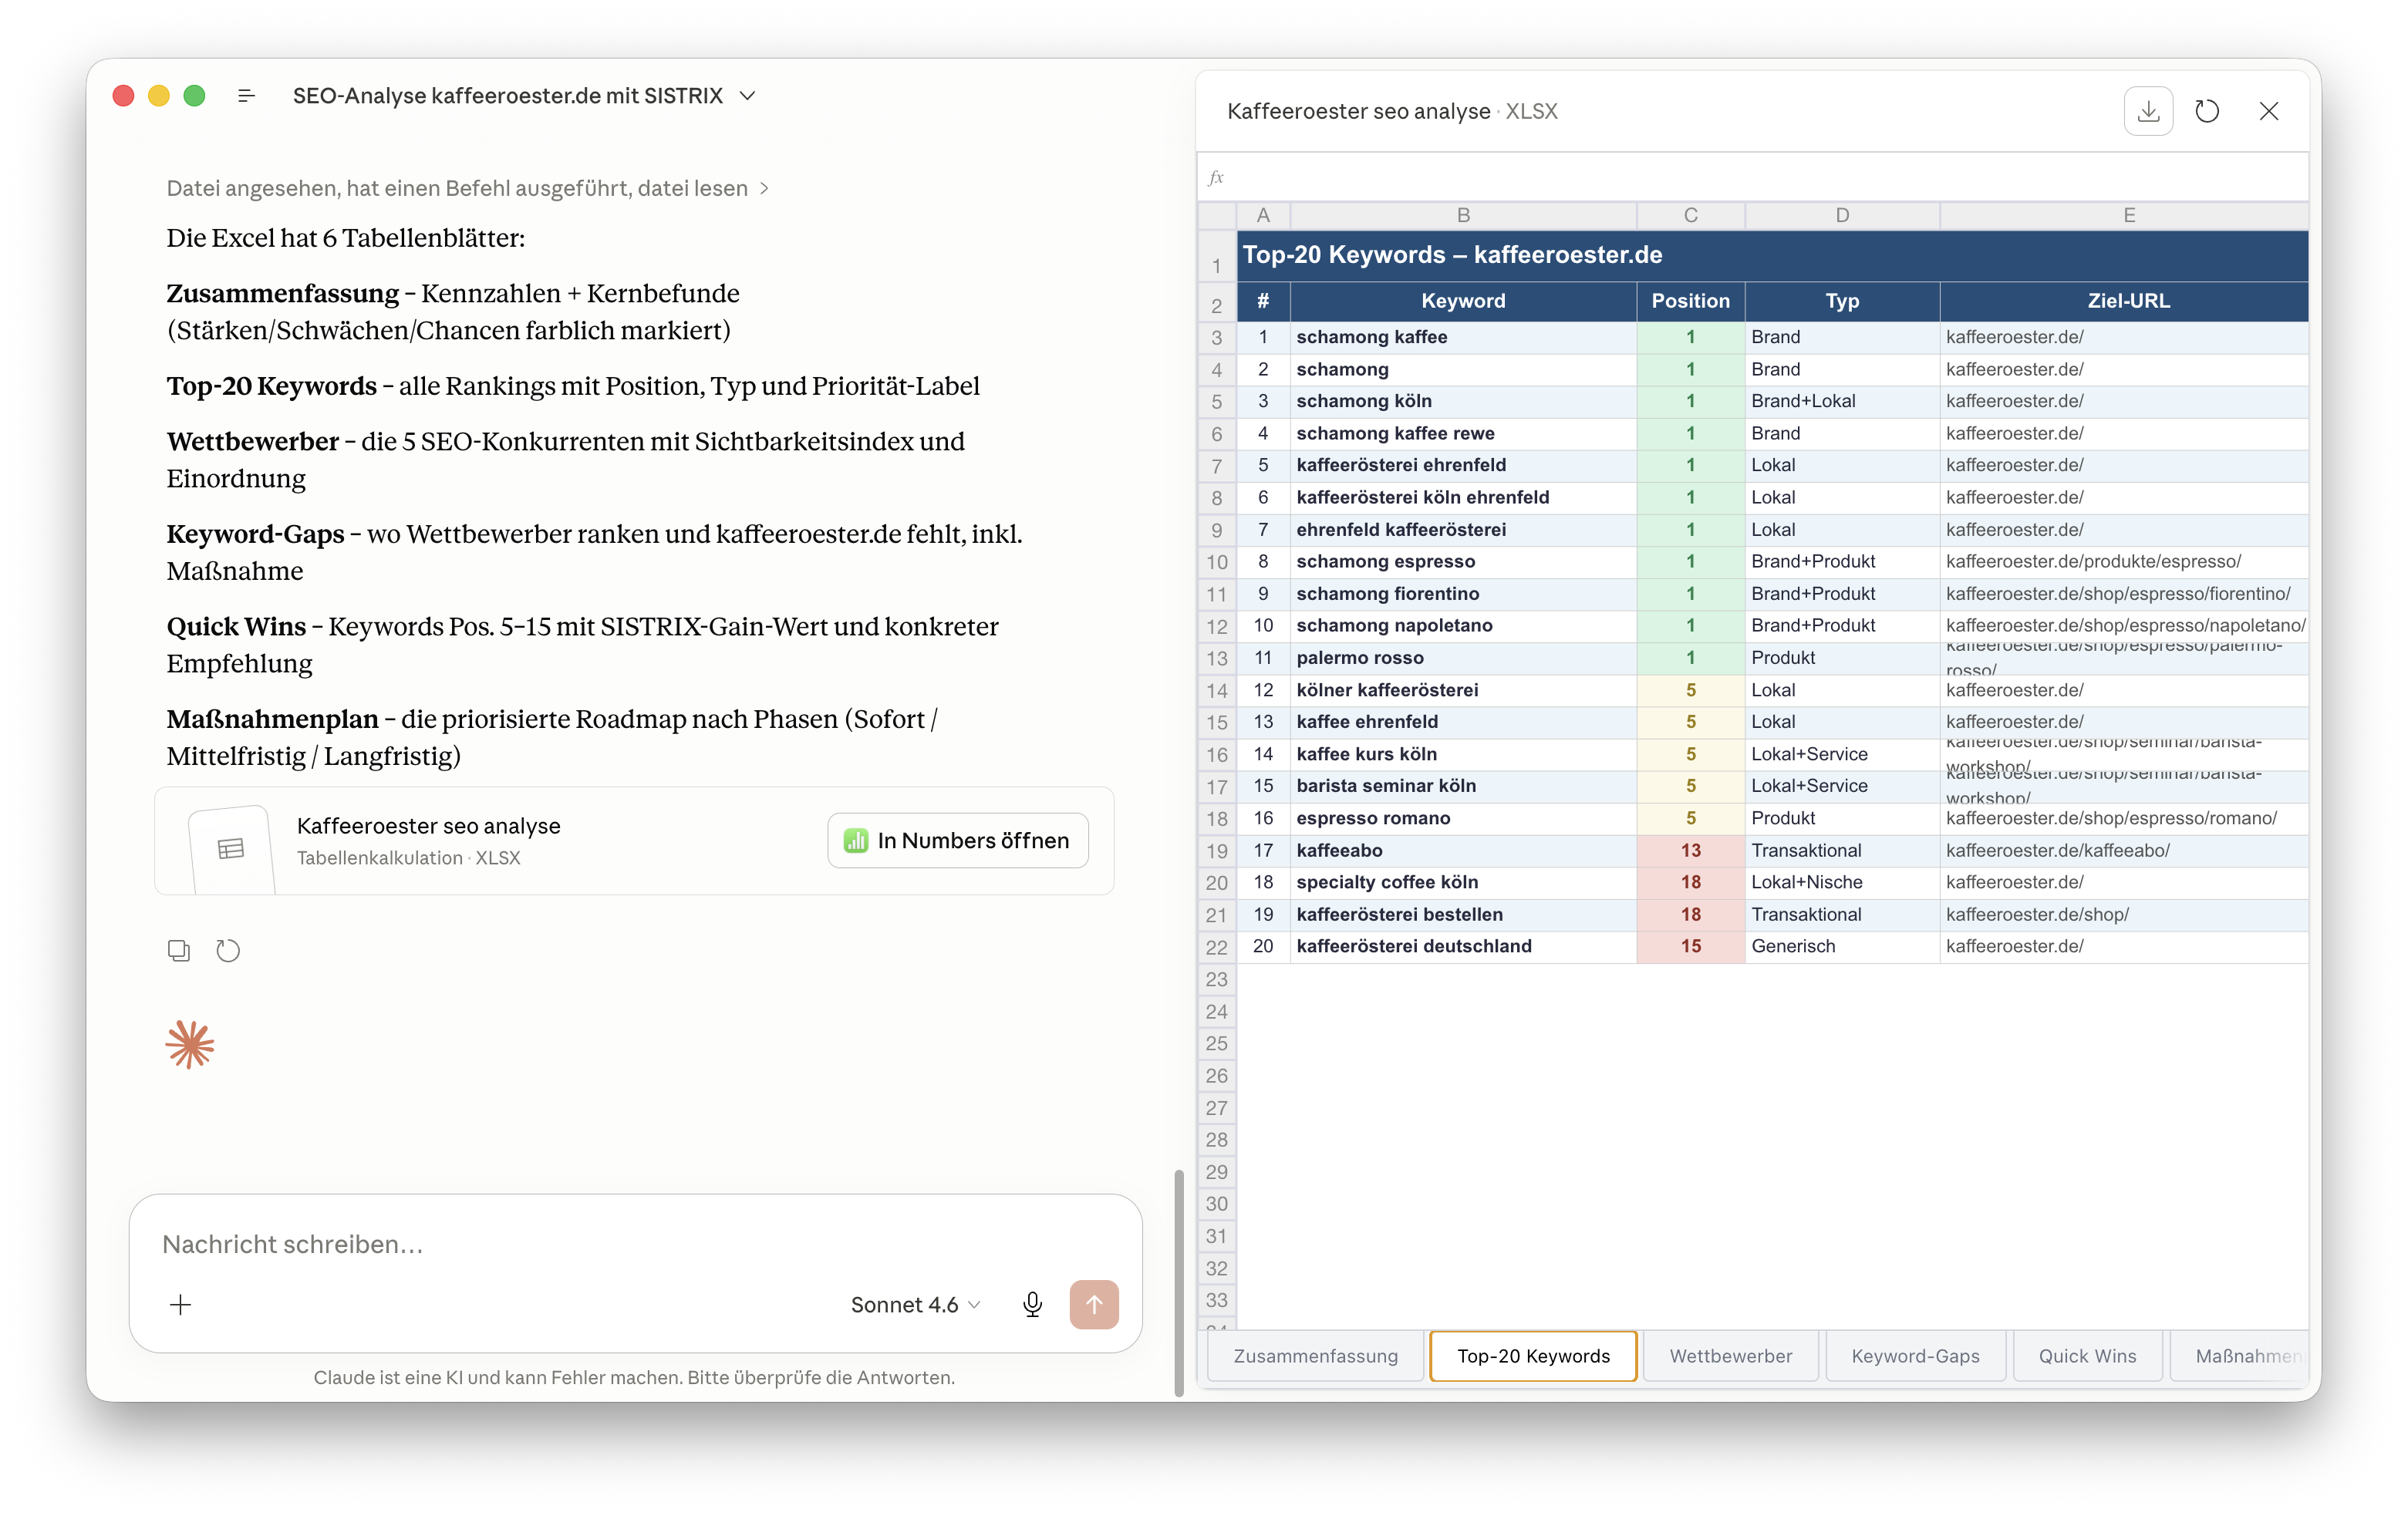The image size is (2408, 1516).
Task: Expand the 'Datei angesehen' steps summary
Action: tap(468, 188)
